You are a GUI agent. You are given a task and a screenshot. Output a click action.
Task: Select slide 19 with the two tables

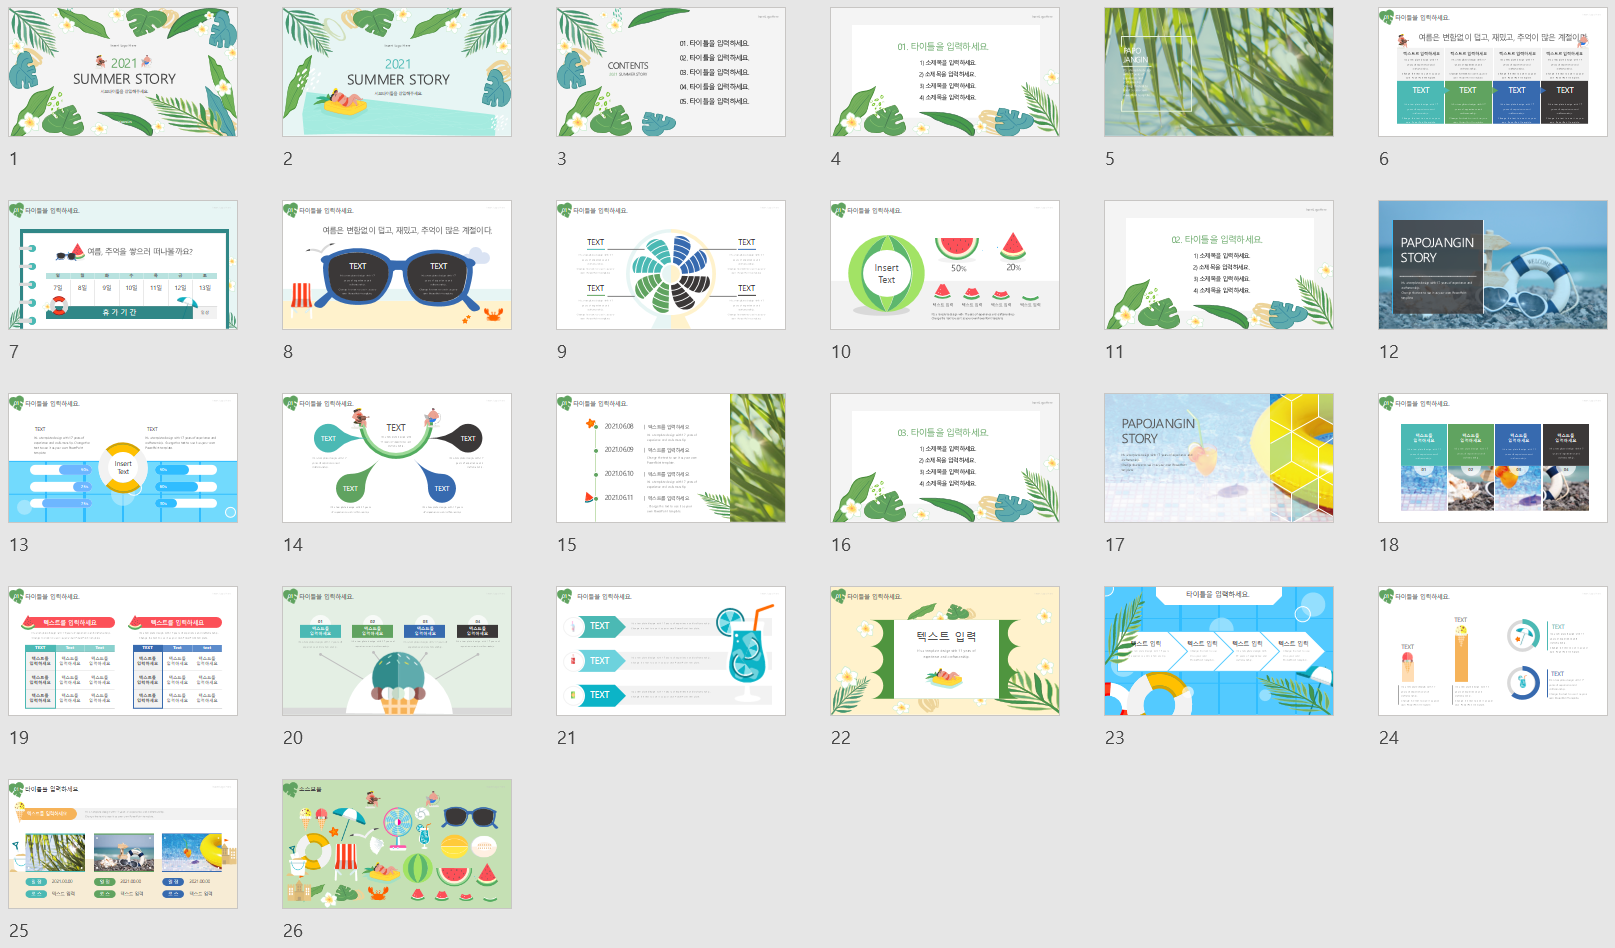click(x=123, y=651)
